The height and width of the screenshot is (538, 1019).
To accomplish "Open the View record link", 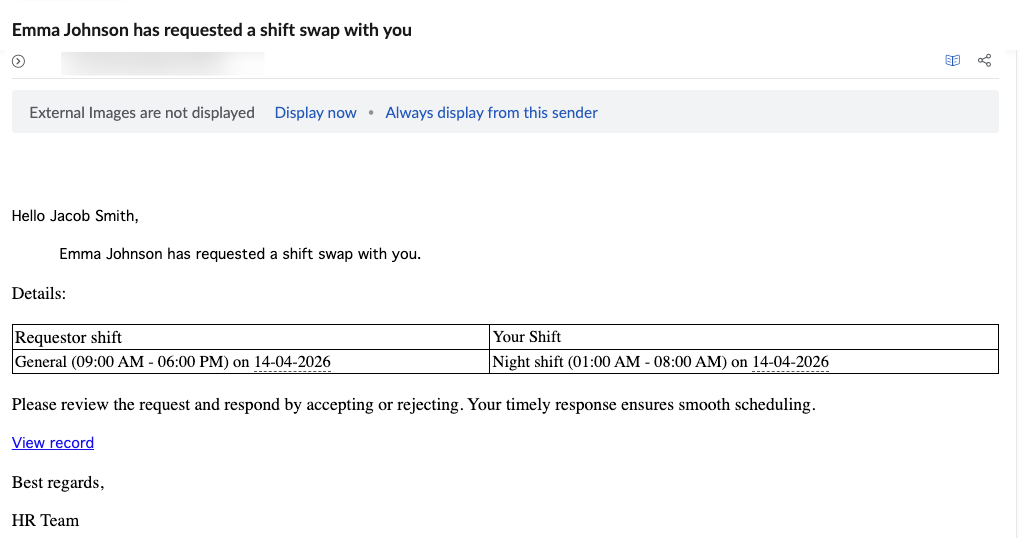I will point(53,443).
